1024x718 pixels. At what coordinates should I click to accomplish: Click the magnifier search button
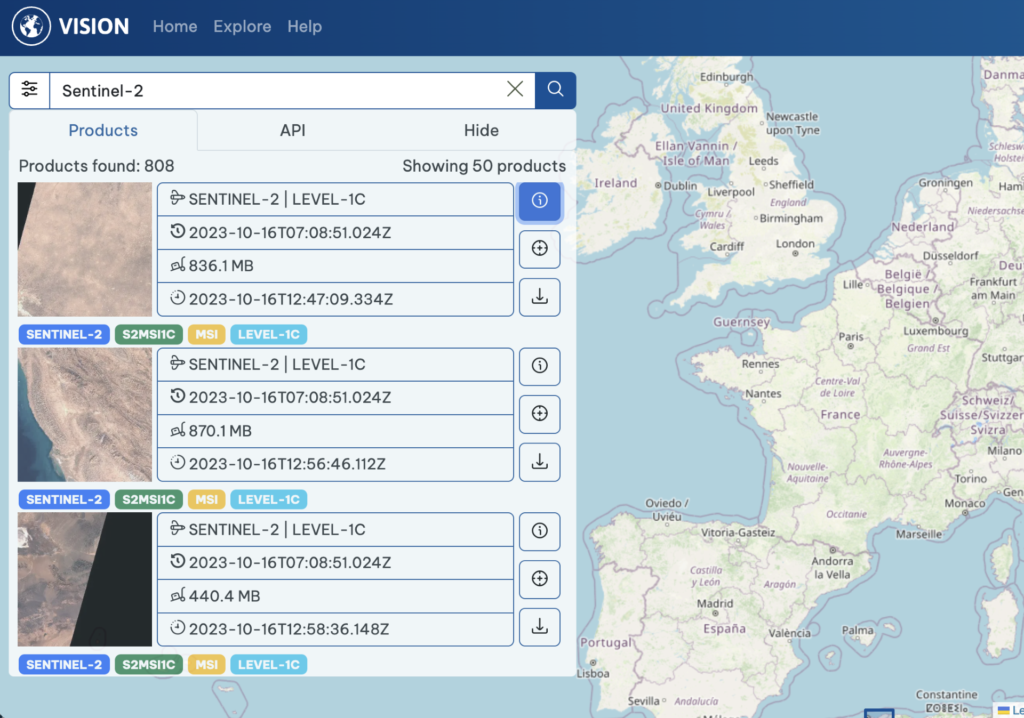coord(555,90)
